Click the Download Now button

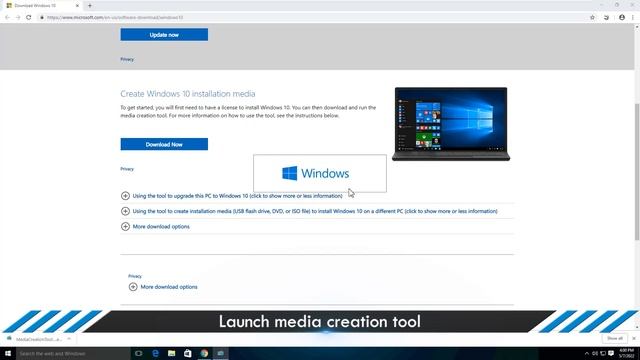(164, 144)
